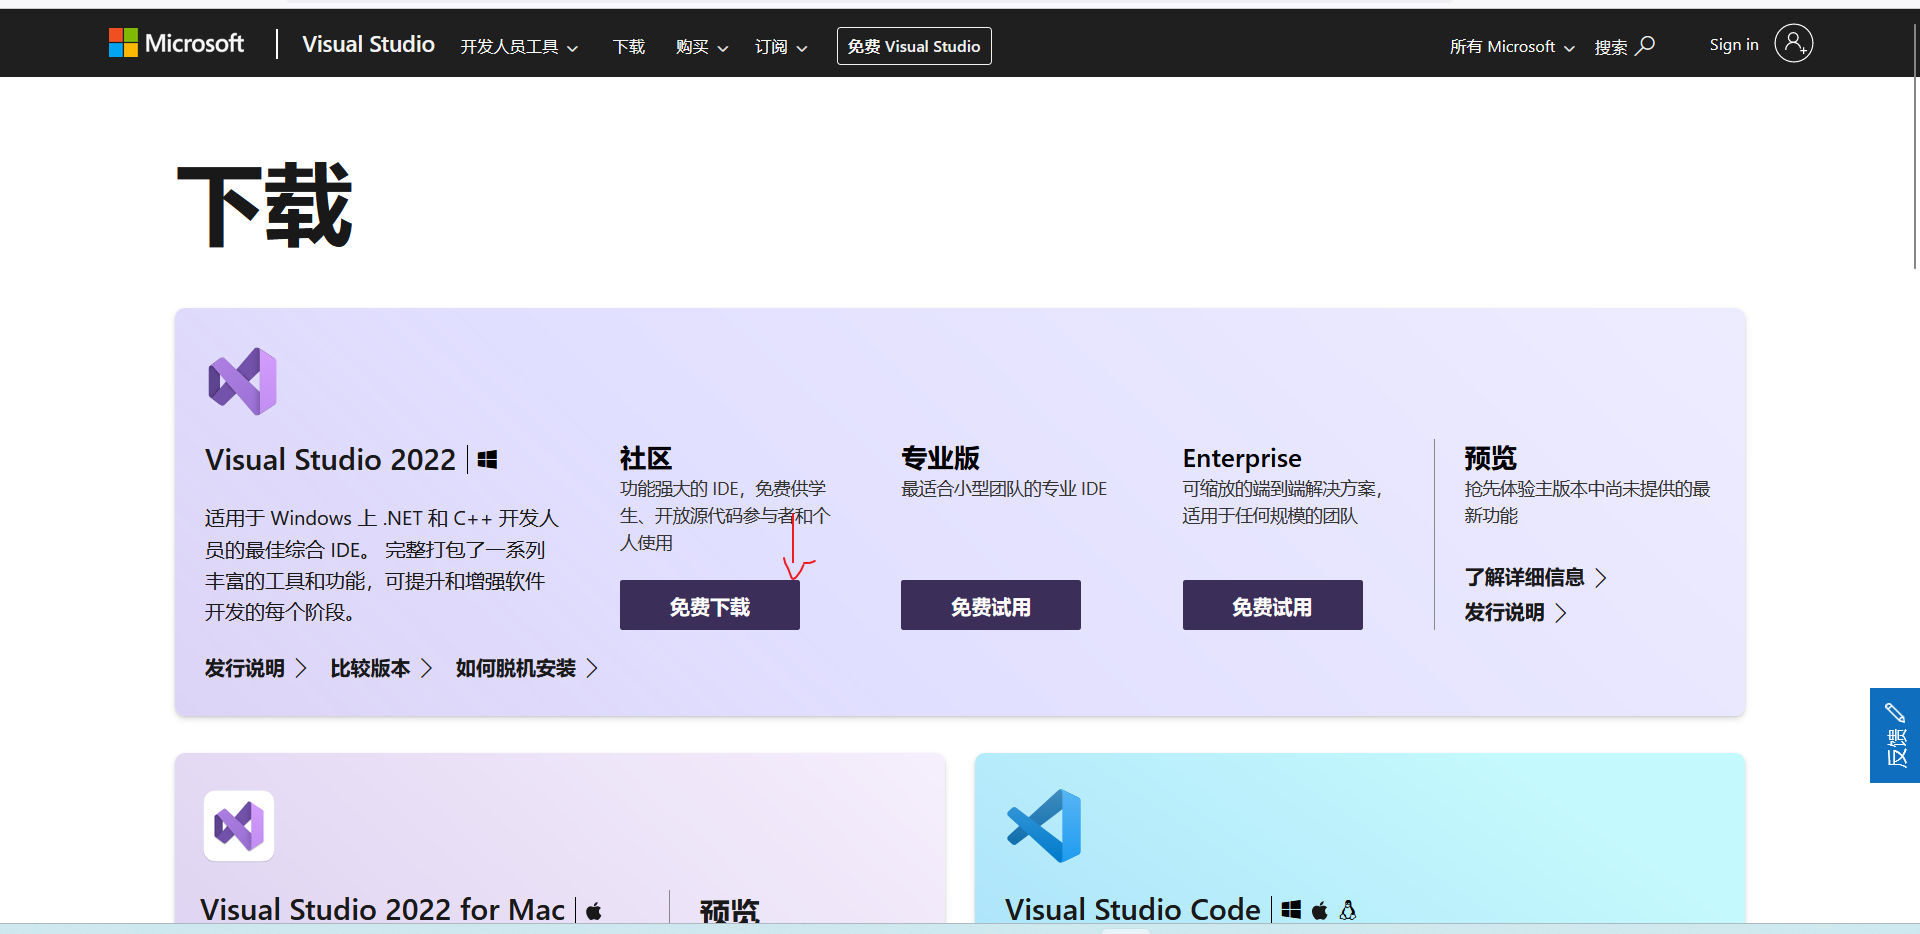Expand the 开发人员工具 dropdown menu

coord(519,47)
